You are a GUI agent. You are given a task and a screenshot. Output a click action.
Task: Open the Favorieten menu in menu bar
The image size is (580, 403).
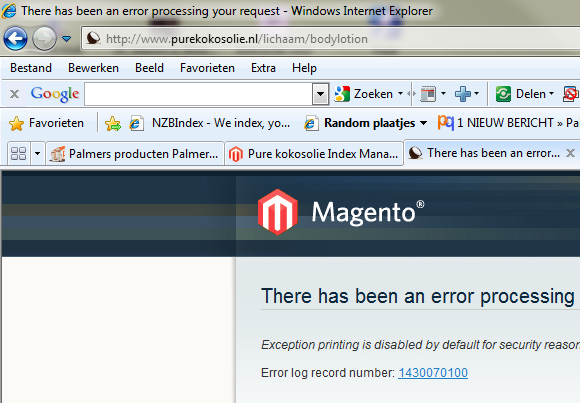pyautogui.click(x=208, y=68)
